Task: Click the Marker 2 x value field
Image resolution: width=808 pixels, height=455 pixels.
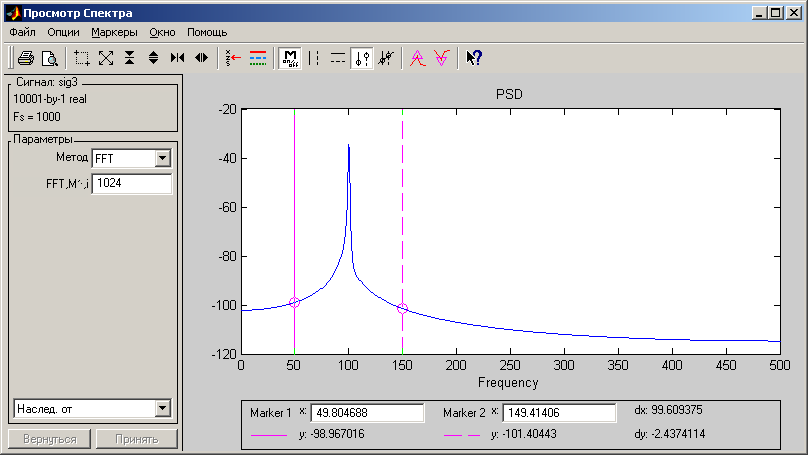Action: (559, 413)
